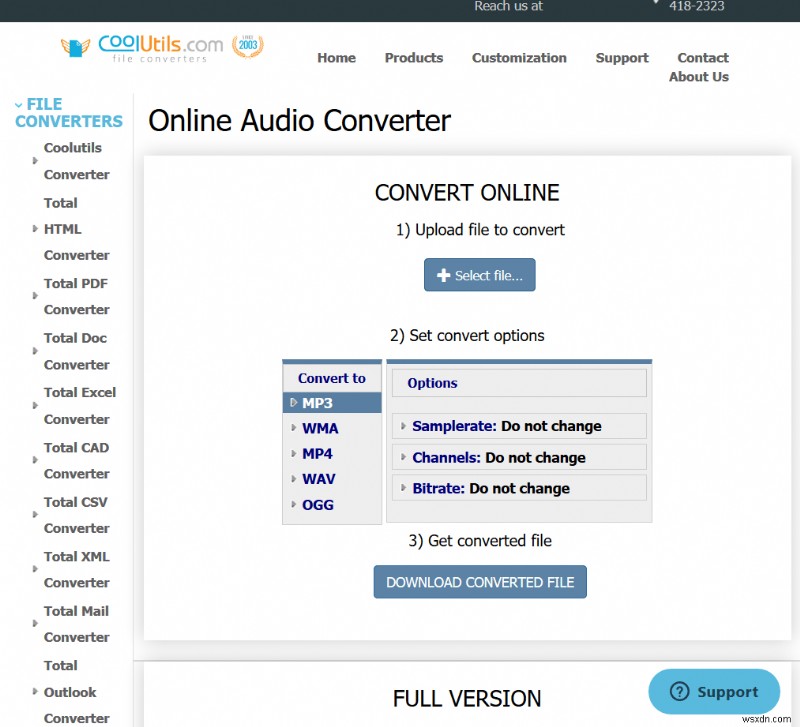Click the Options panel header
This screenshot has height=727, width=800.
click(x=519, y=383)
